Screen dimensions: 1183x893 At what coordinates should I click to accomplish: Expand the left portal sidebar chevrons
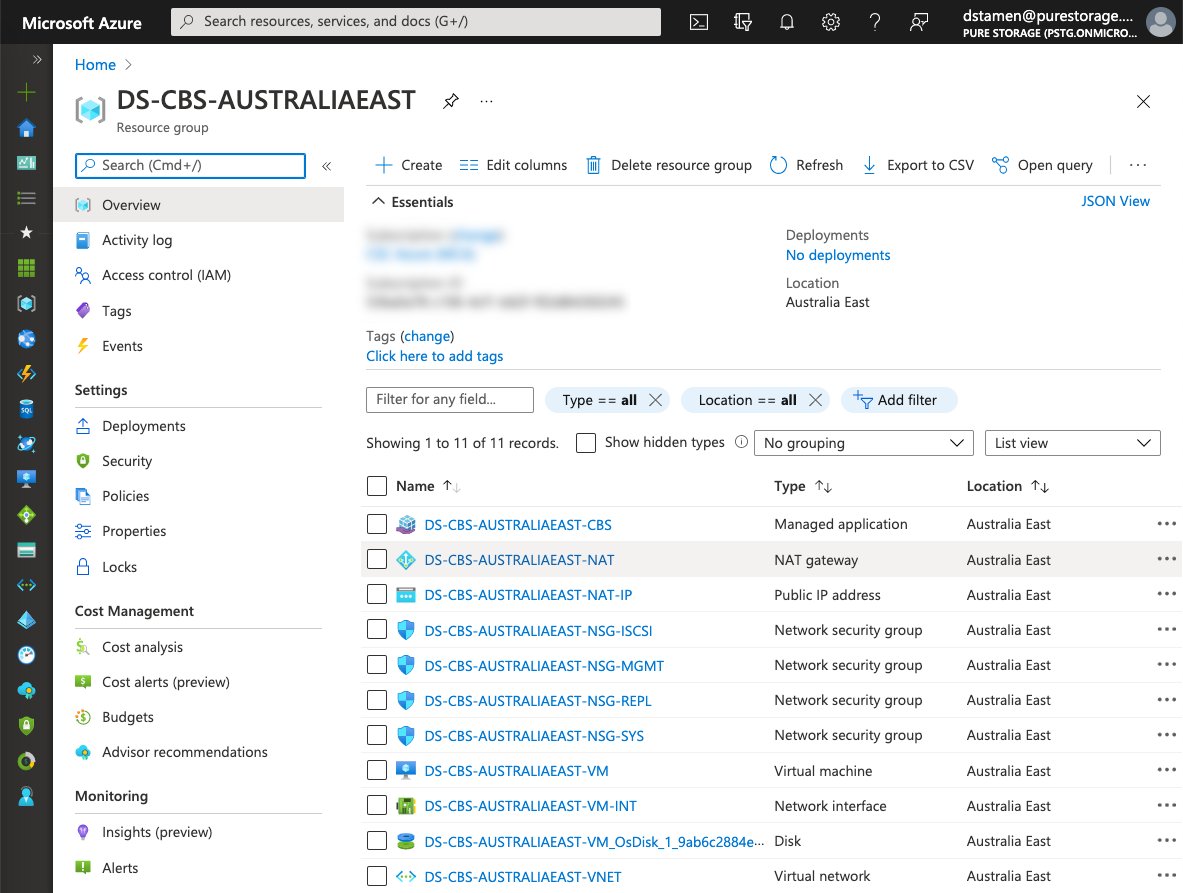tap(36, 59)
